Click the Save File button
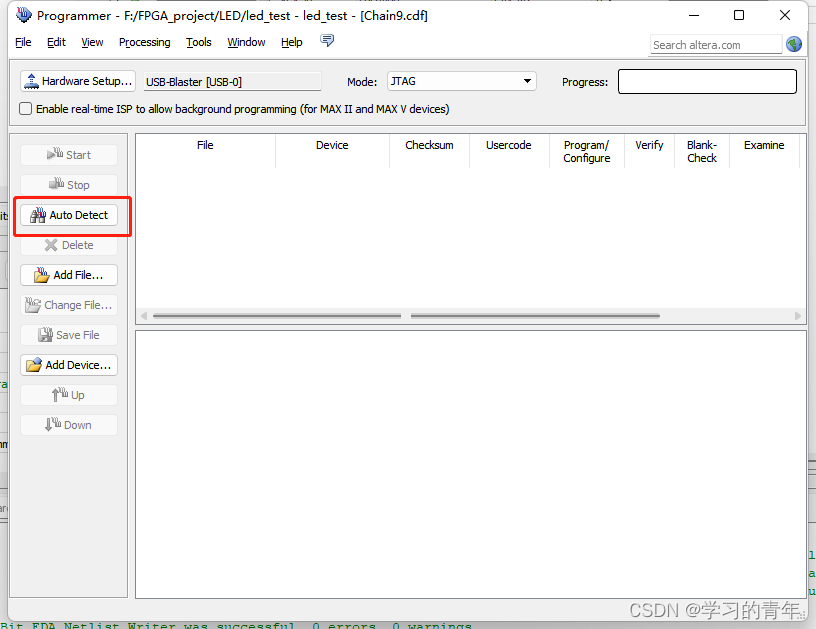 [x=68, y=335]
